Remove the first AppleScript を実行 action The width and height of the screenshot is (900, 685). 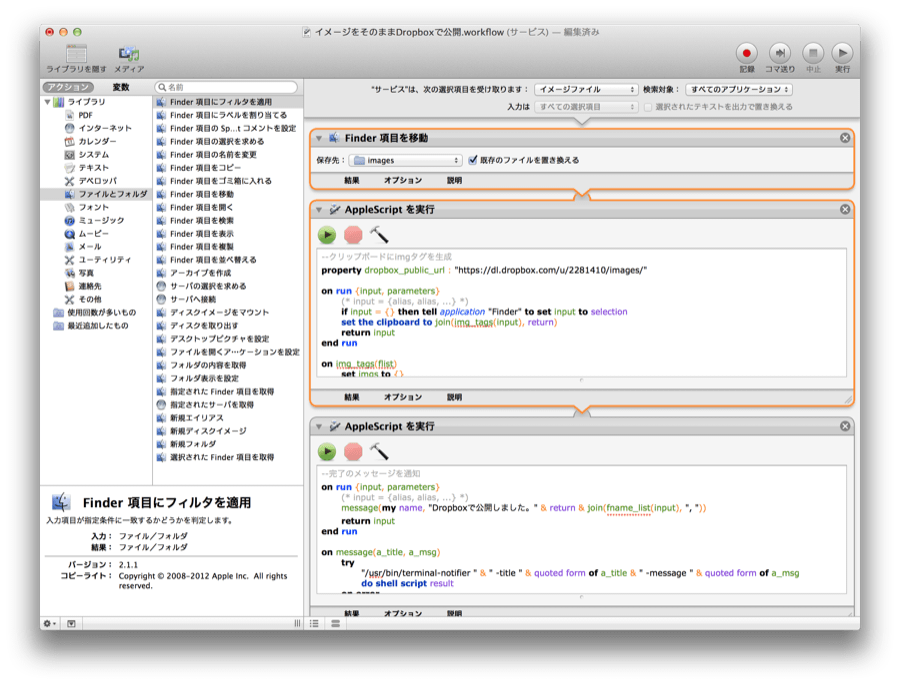point(845,209)
